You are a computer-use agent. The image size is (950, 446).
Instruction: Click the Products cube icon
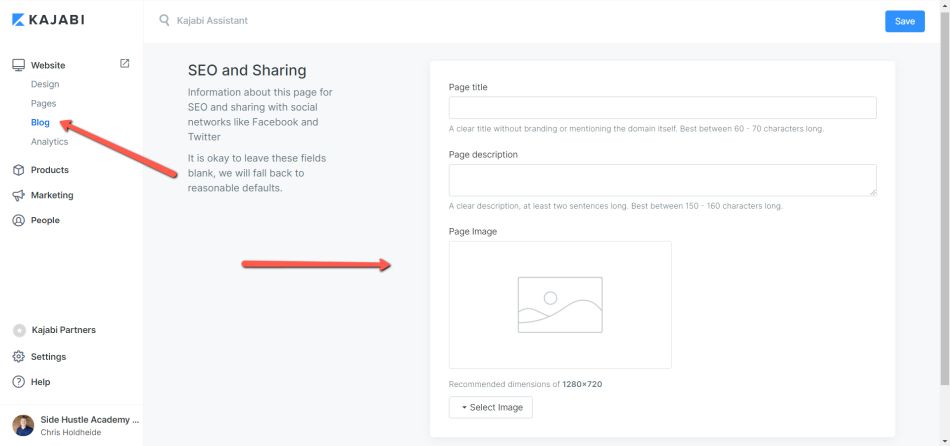[19, 170]
